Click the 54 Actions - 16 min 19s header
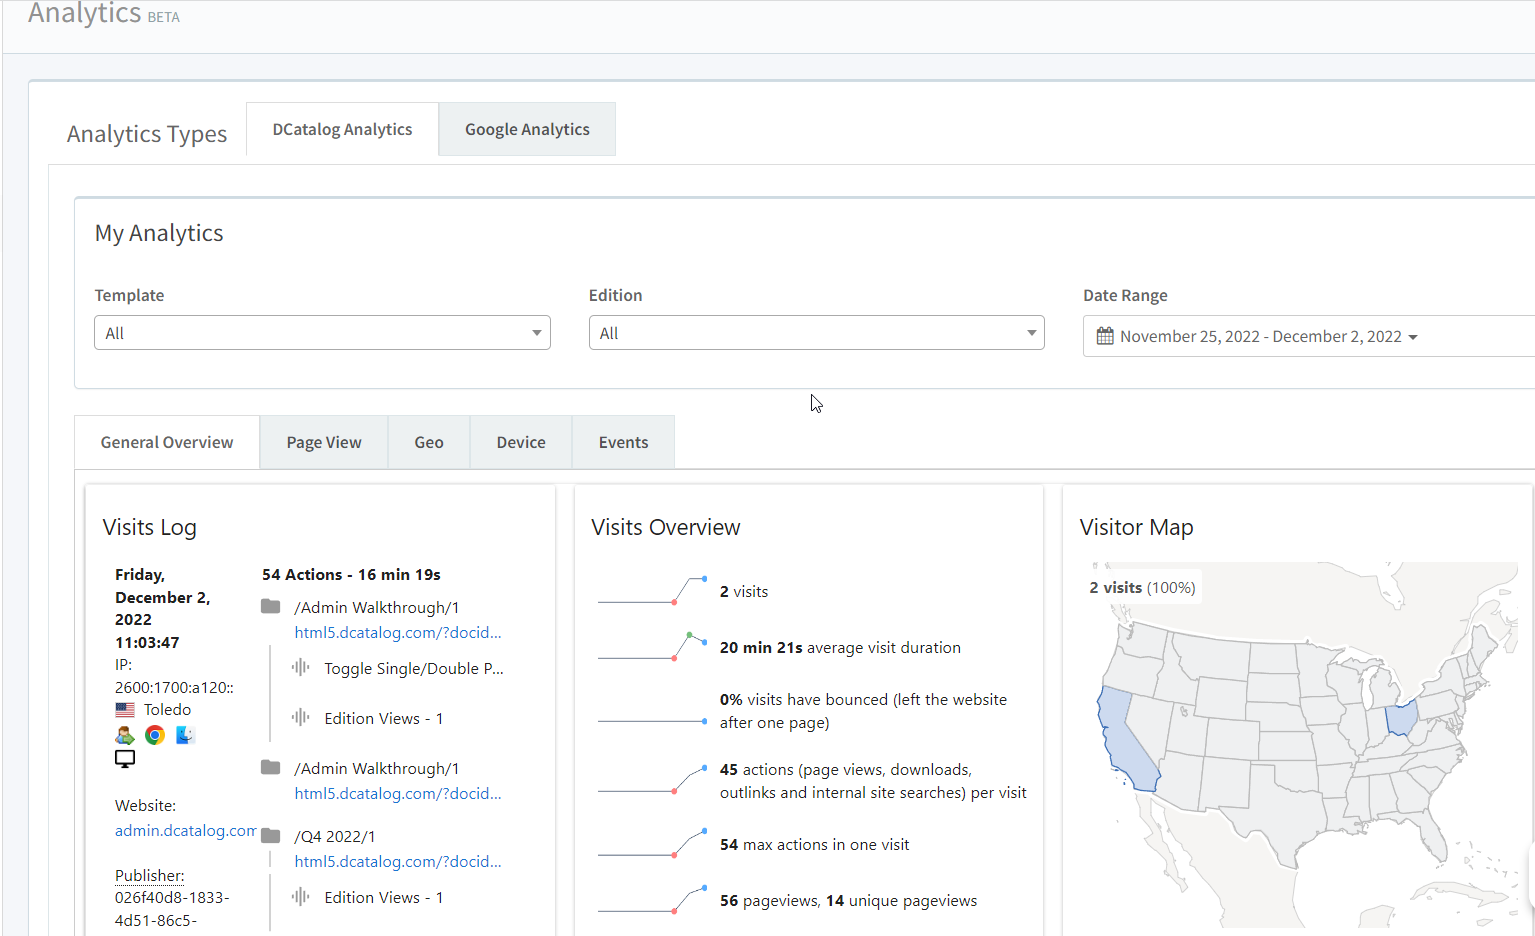 click(x=351, y=574)
